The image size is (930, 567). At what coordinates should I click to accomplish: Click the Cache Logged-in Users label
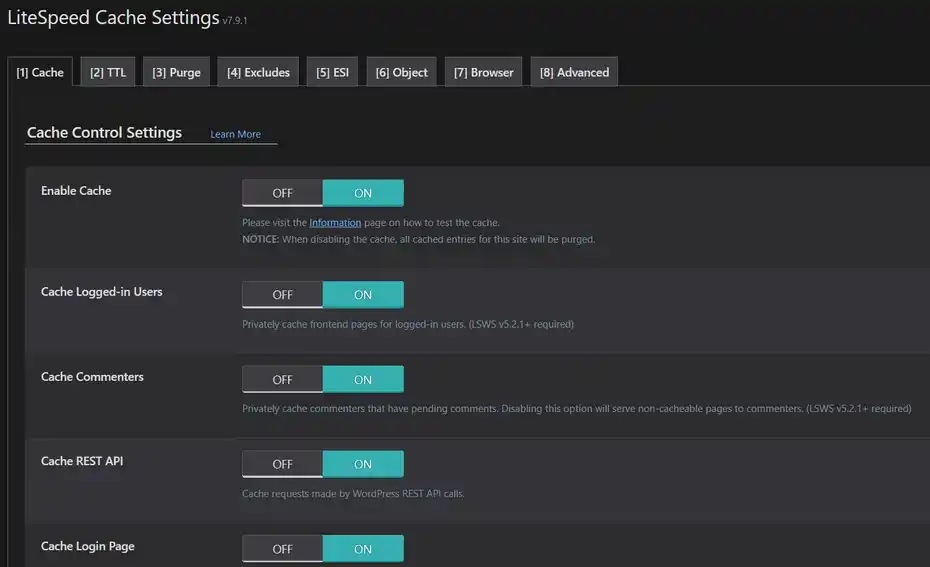(x=101, y=292)
